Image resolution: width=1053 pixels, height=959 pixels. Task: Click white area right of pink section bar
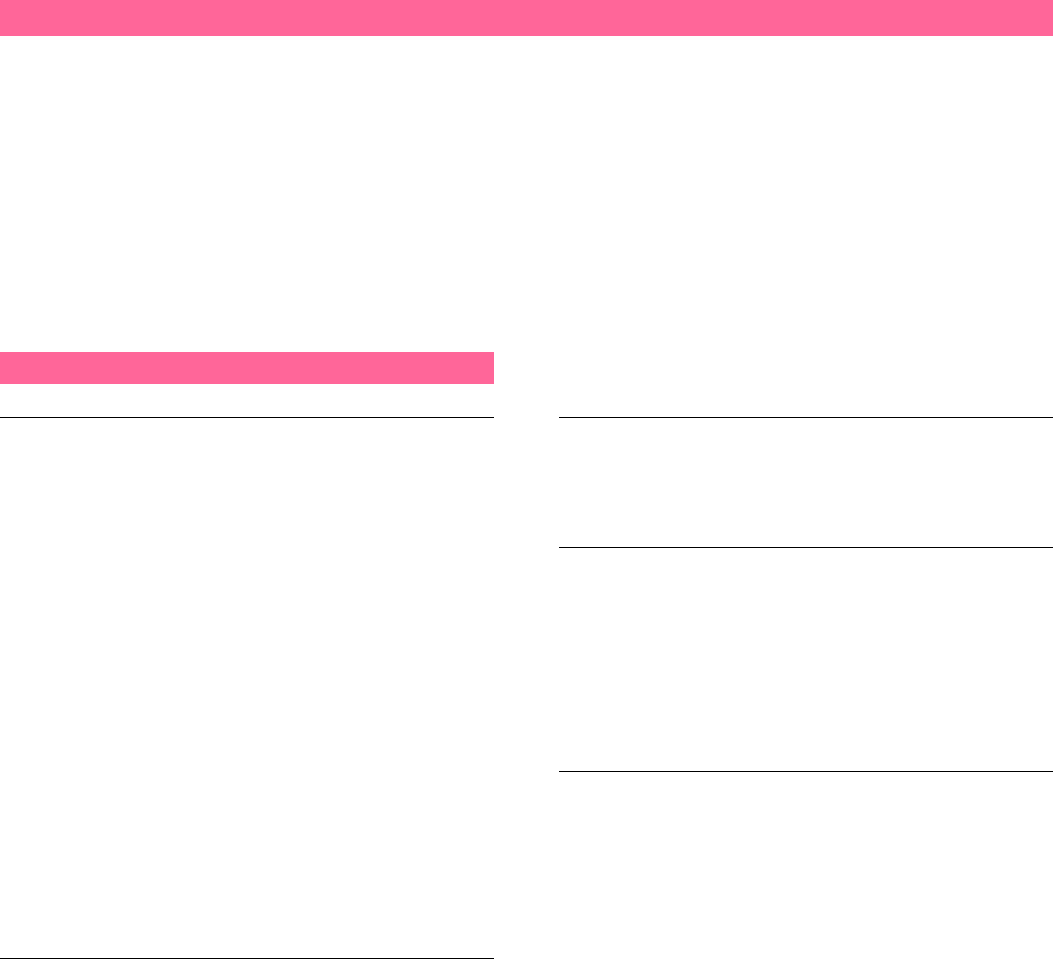coord(774,367)
